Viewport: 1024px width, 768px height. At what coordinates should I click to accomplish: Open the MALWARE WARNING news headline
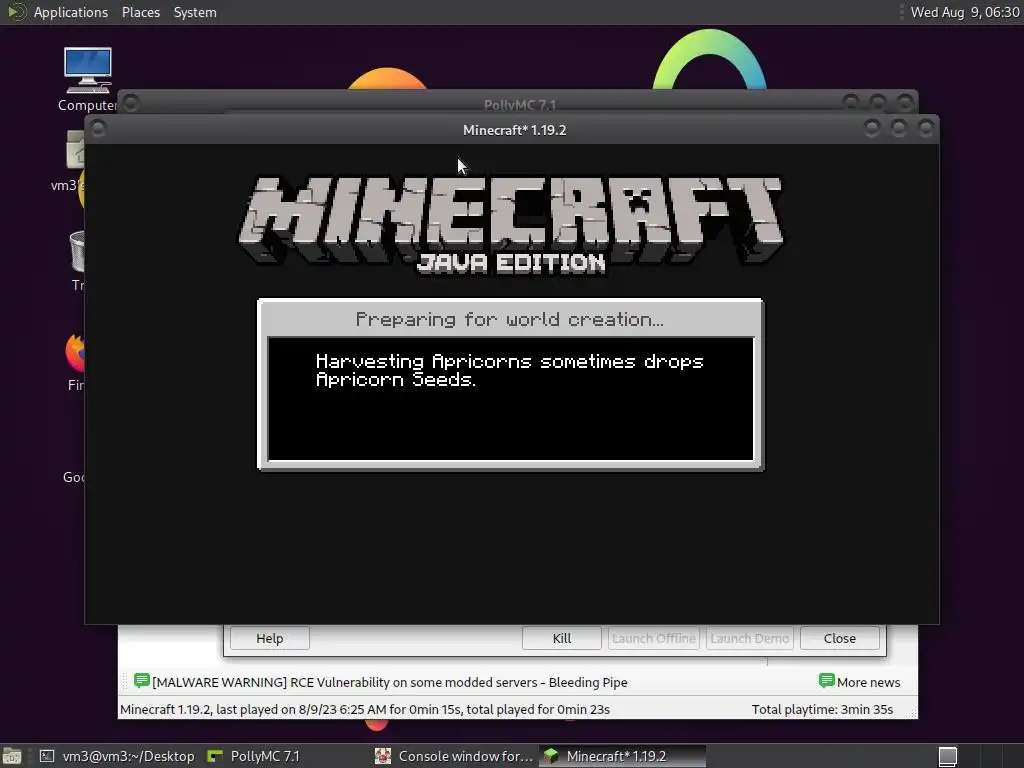pyautogui.click(x=389, y=682)
